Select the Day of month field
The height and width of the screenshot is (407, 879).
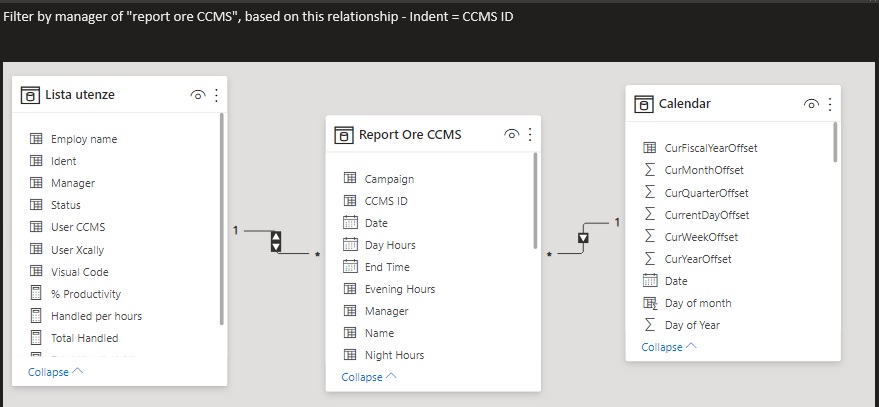[698, 303]
